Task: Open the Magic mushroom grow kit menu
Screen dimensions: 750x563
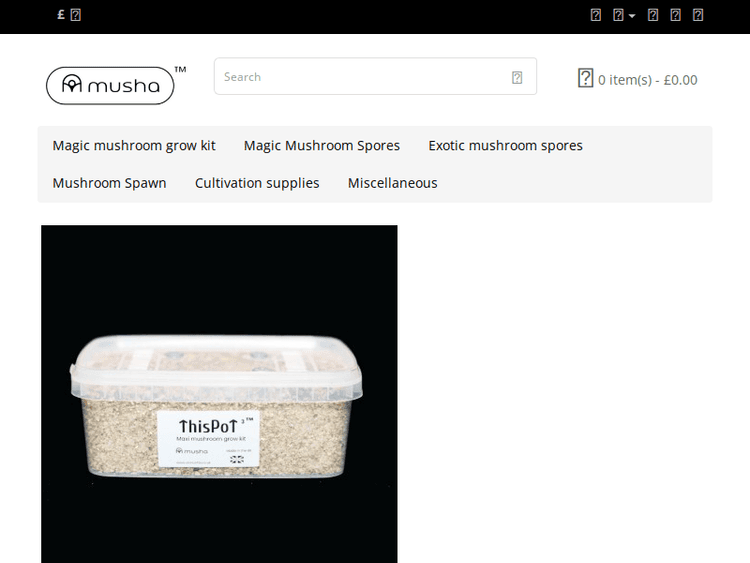Action: 134,146
